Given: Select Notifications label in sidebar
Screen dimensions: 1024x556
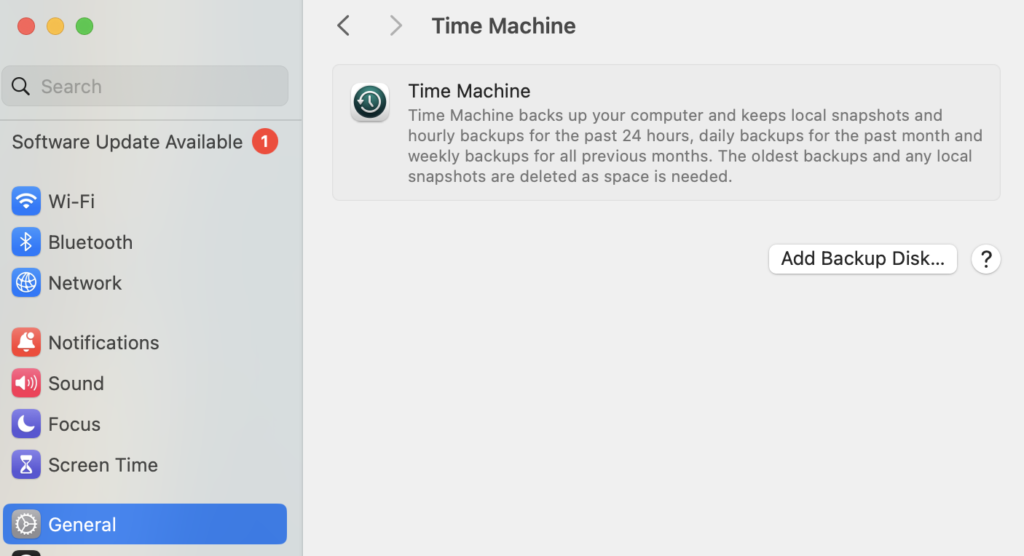Looking at the screenshot, I should click(103, 342).
